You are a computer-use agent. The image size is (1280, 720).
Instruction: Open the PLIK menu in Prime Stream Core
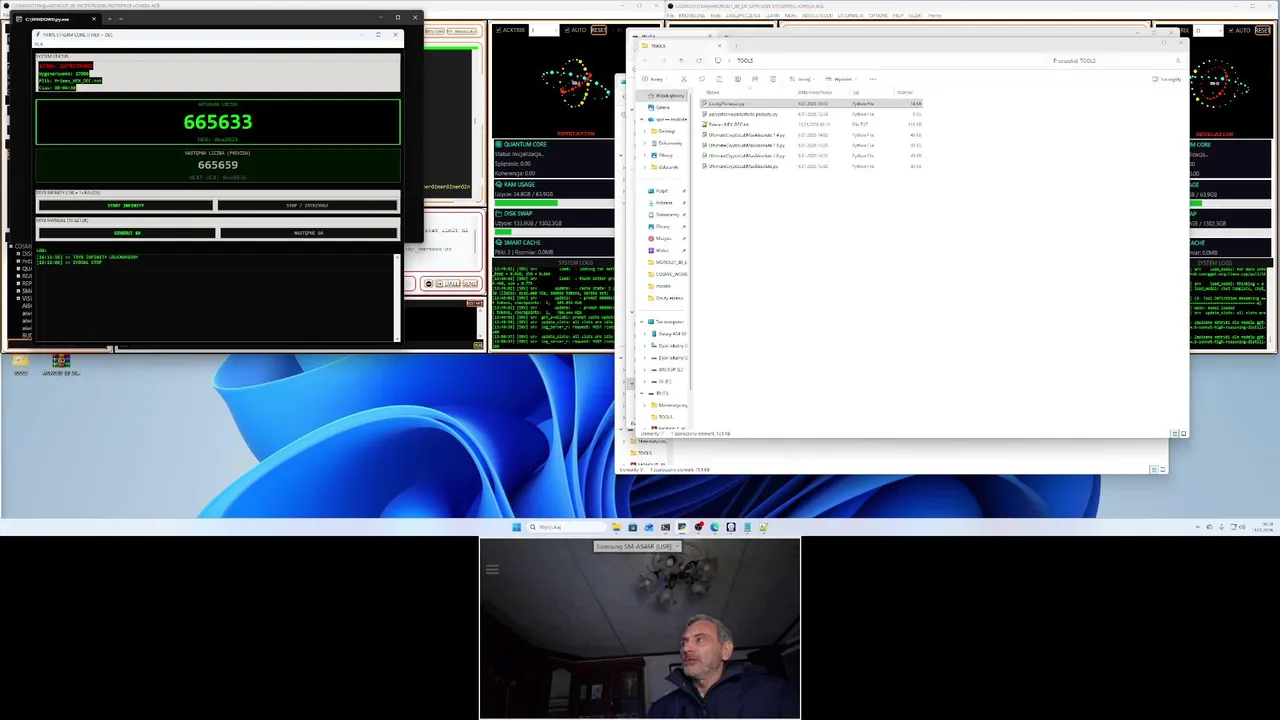39,44
